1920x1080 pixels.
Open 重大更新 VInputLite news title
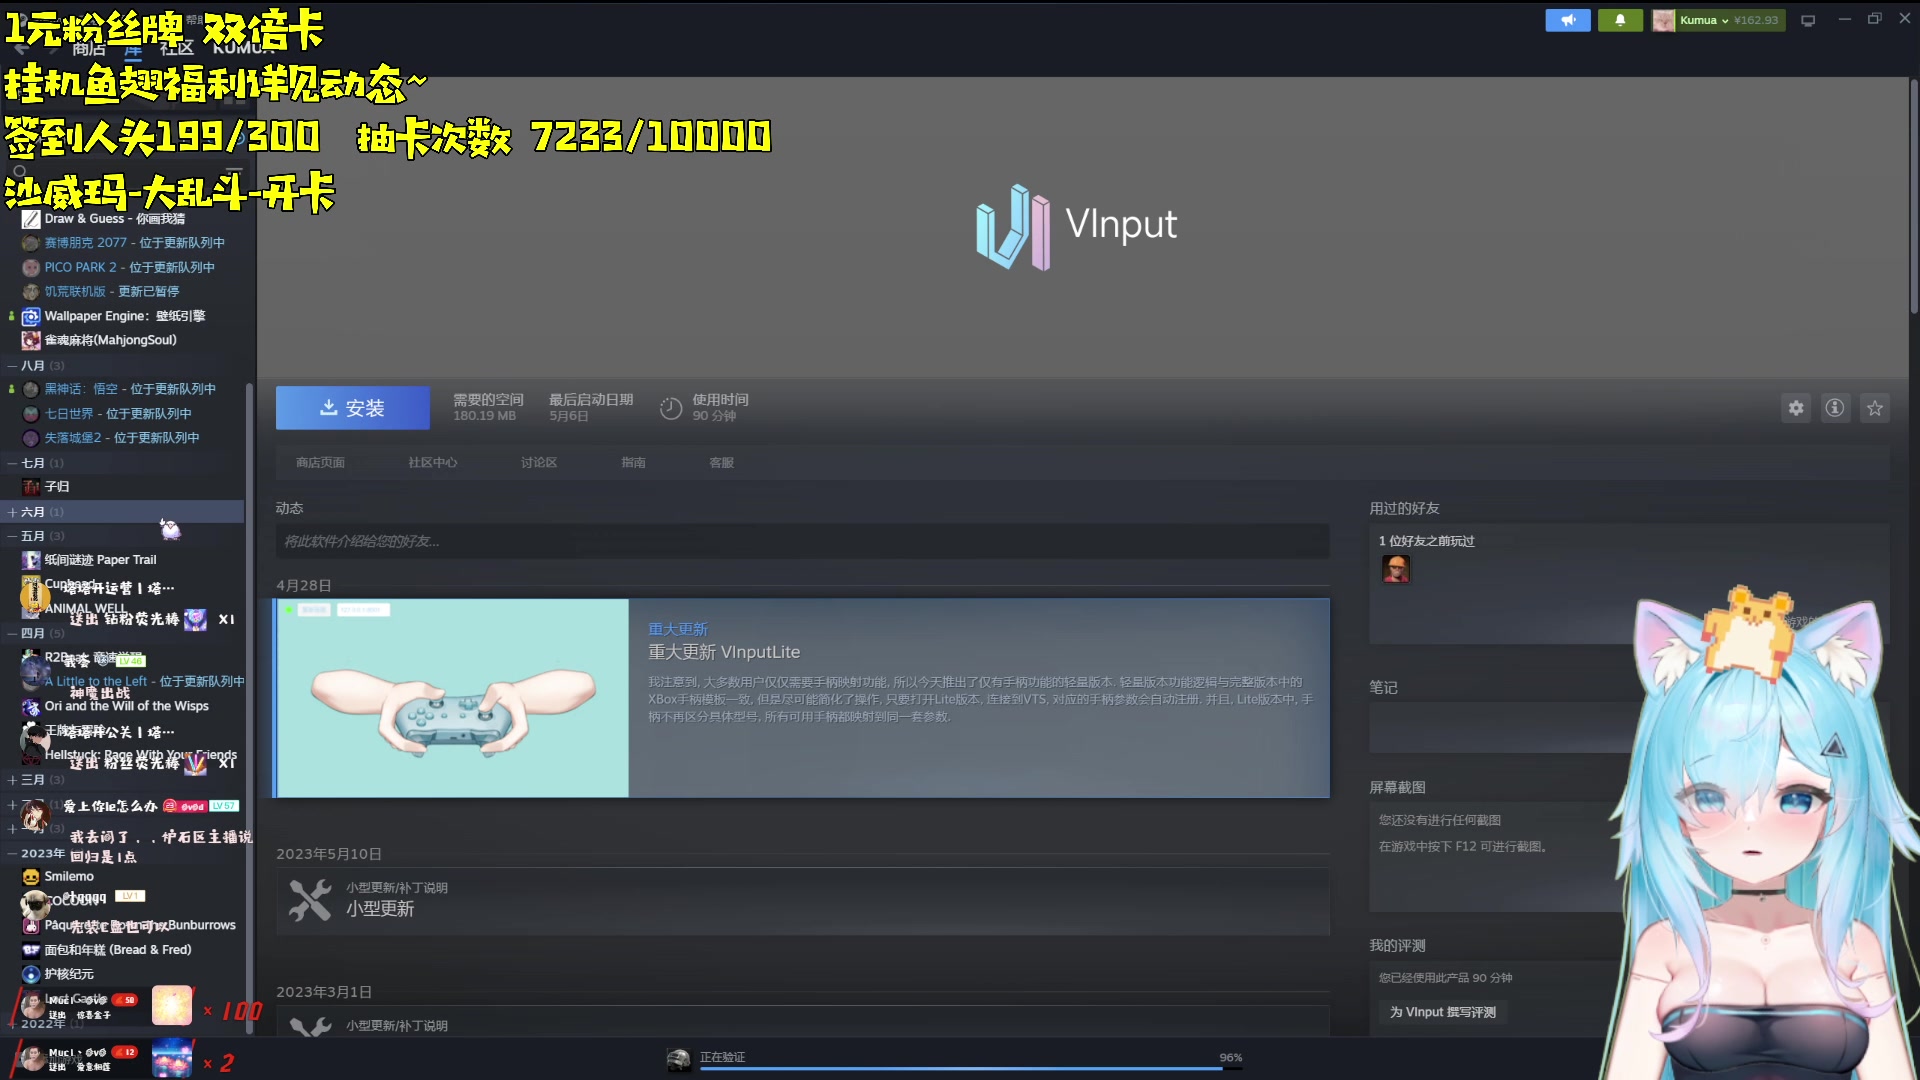coord(724,652)
